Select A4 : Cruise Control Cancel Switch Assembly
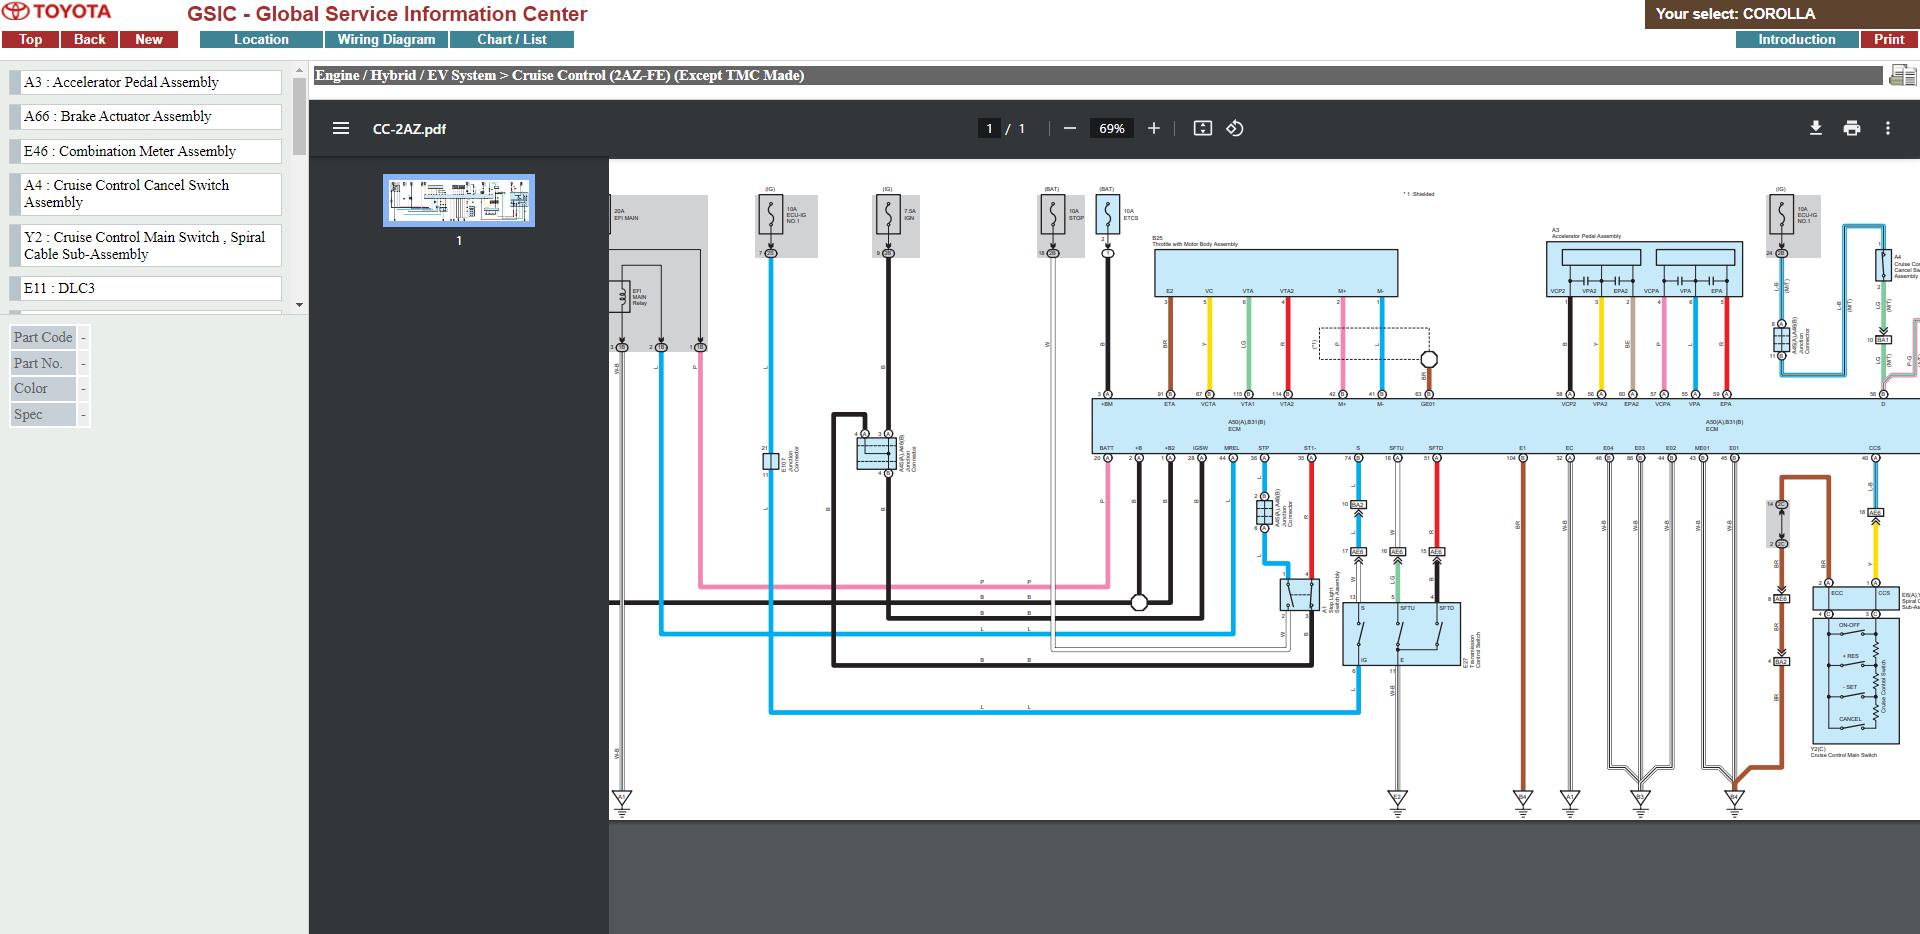This screenshot has width=1920, height=934. pyautogui.click(x=146, y=194)
